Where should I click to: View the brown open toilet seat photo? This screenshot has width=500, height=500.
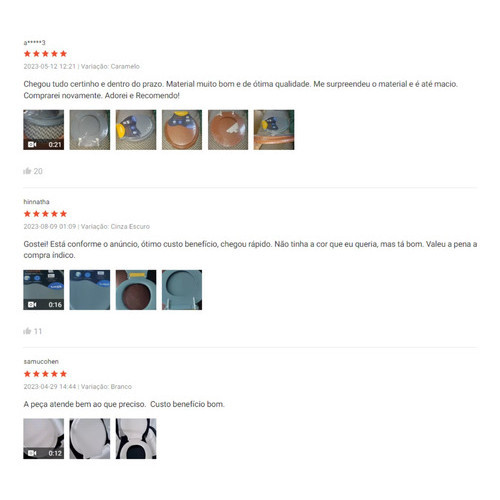(228, 130)
